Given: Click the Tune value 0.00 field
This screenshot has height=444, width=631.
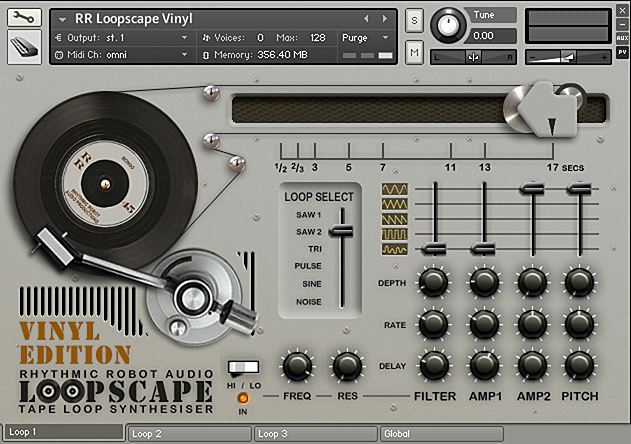Looking at the screenshot, I should [491, 36].
